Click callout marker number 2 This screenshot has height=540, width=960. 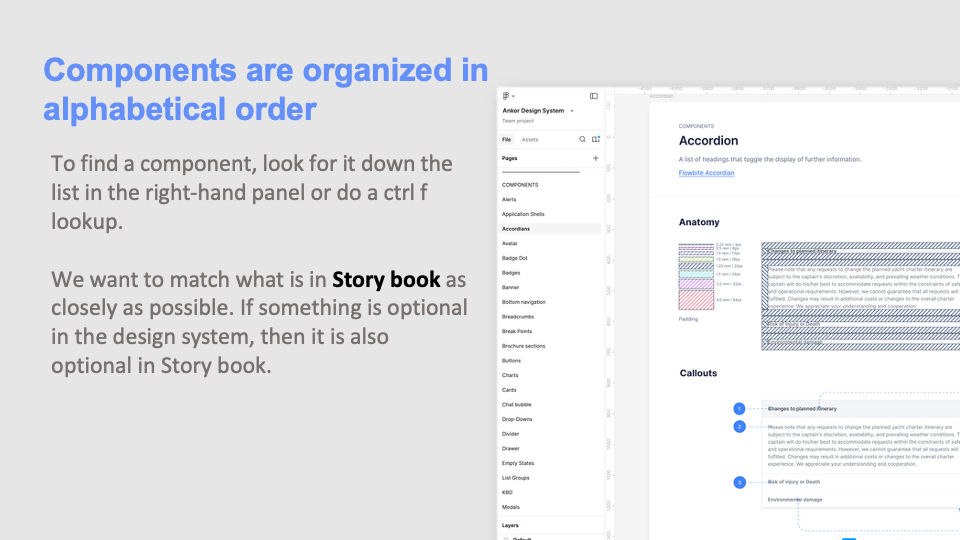tap(739, 427)
